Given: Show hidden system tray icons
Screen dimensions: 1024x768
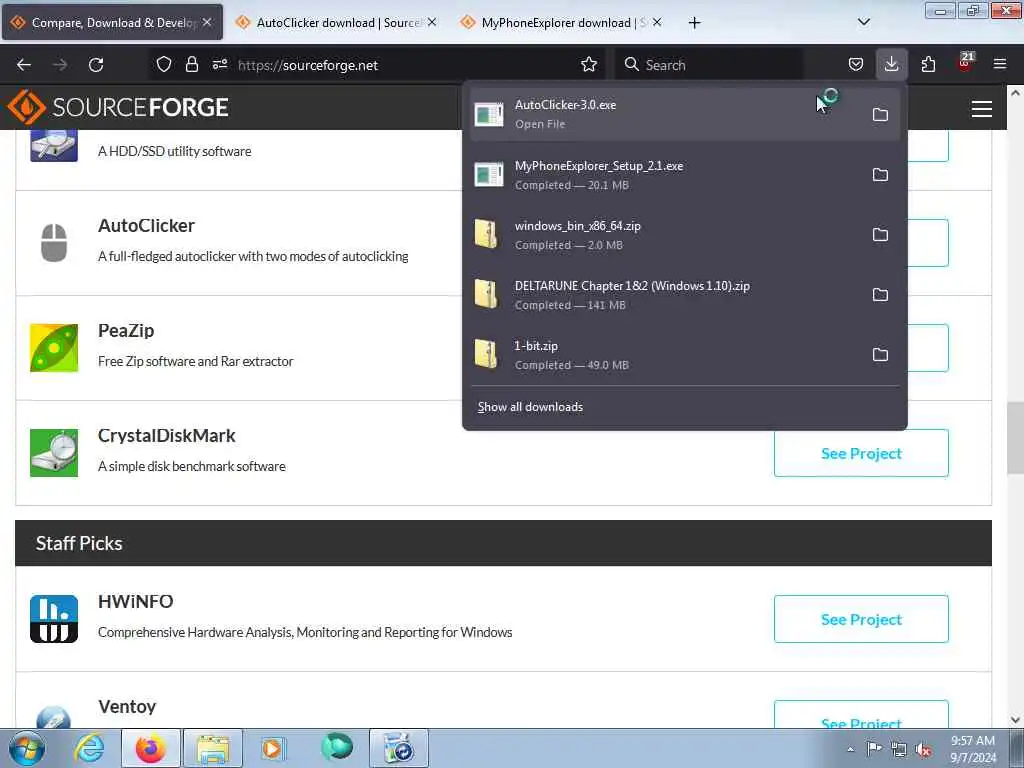Looking at the screenshot, I should coord(850,750).
